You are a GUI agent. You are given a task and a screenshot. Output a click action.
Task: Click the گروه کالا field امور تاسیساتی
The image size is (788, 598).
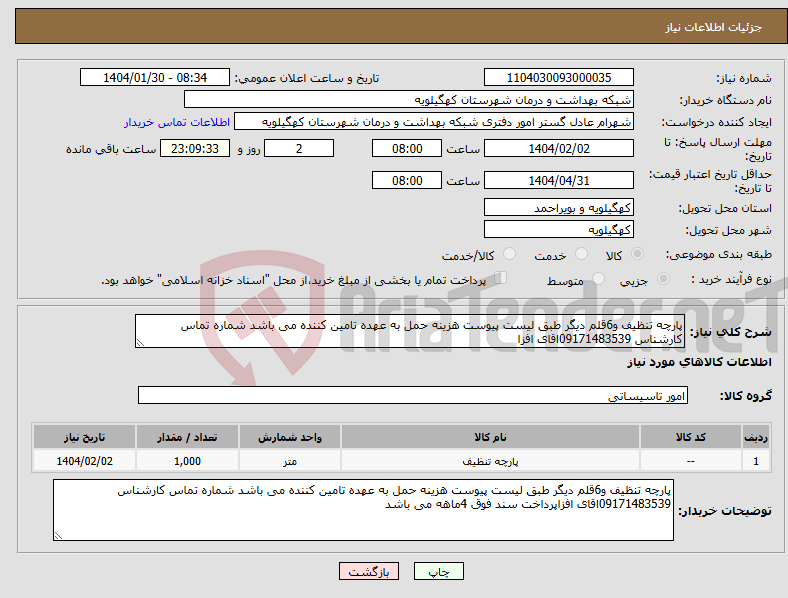pyautogui.click(x=413, y=395)
